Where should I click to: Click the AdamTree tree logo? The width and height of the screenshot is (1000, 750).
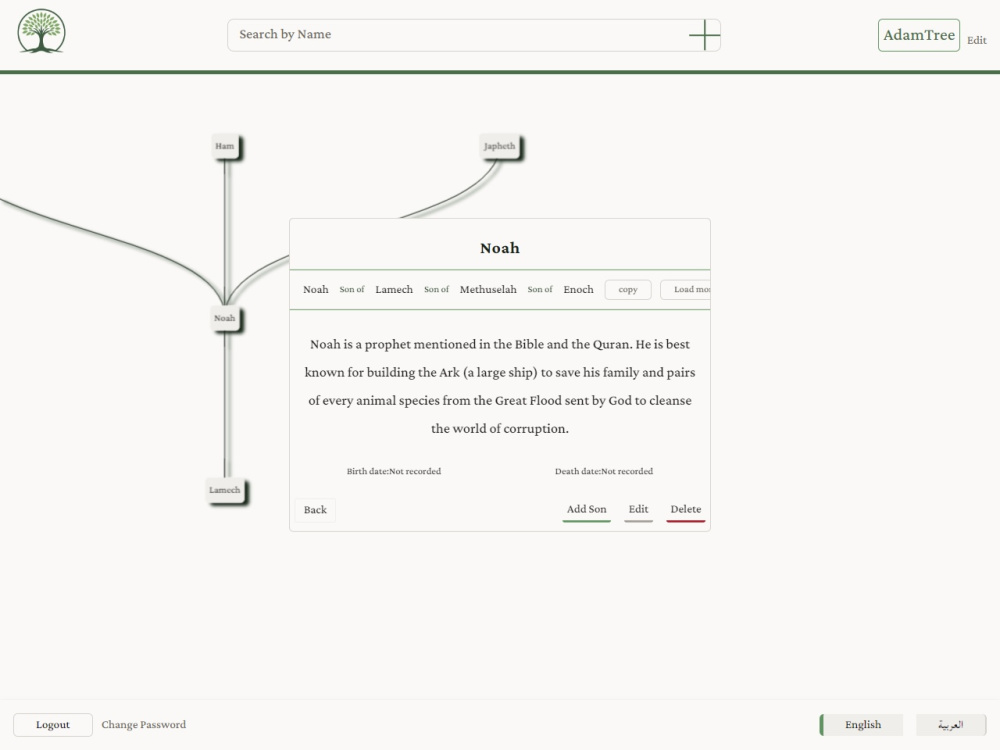pyautogui.click(x=41, y=31)
